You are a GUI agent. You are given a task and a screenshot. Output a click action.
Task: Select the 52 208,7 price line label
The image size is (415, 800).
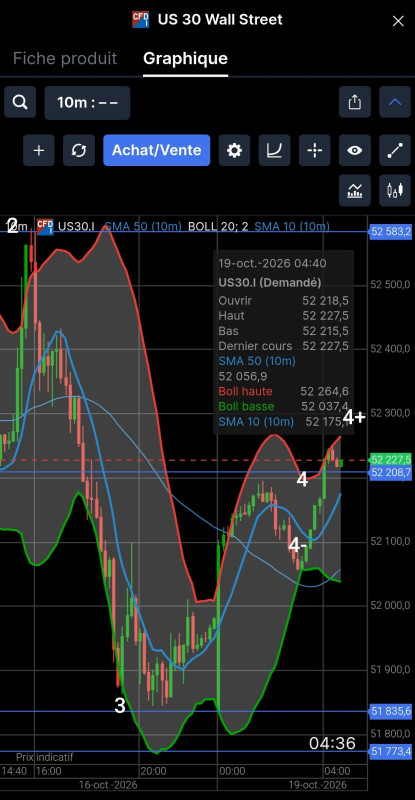(390, 472)
